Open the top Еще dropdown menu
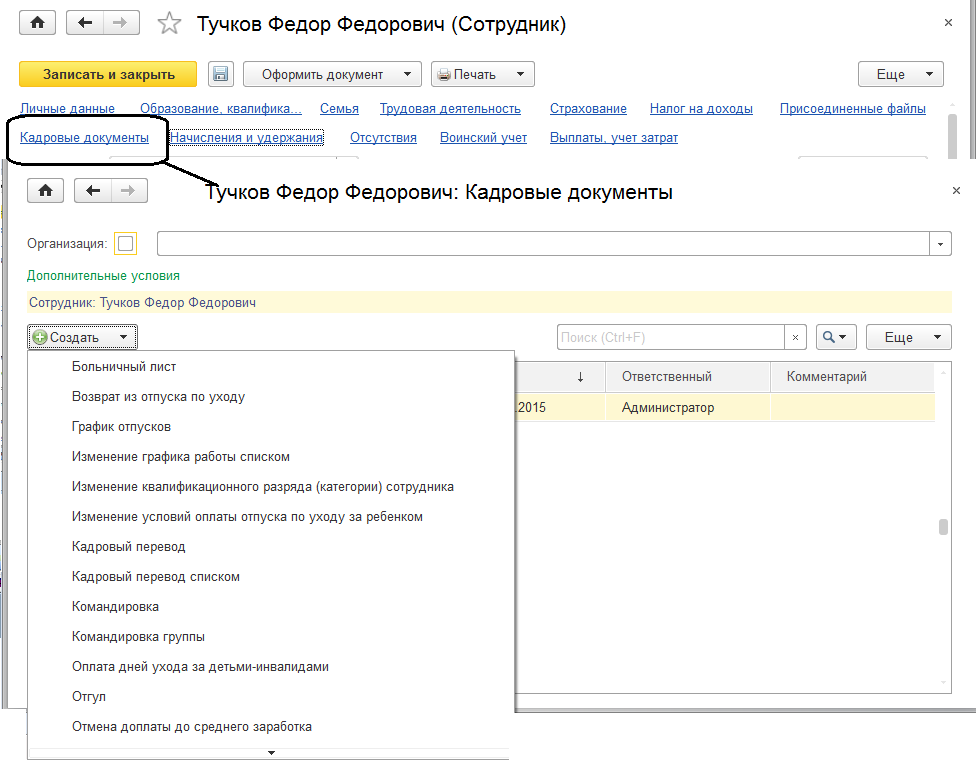976x760 pixels. [x=900, y=74]
